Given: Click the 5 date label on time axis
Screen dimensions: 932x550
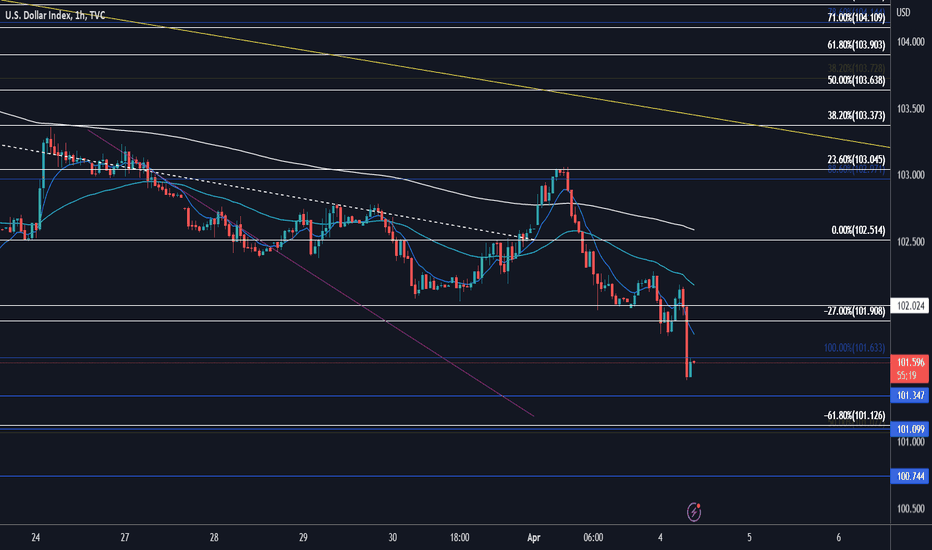Looking at the screenshot, I should pyautogui.click(x=750, y=538).
